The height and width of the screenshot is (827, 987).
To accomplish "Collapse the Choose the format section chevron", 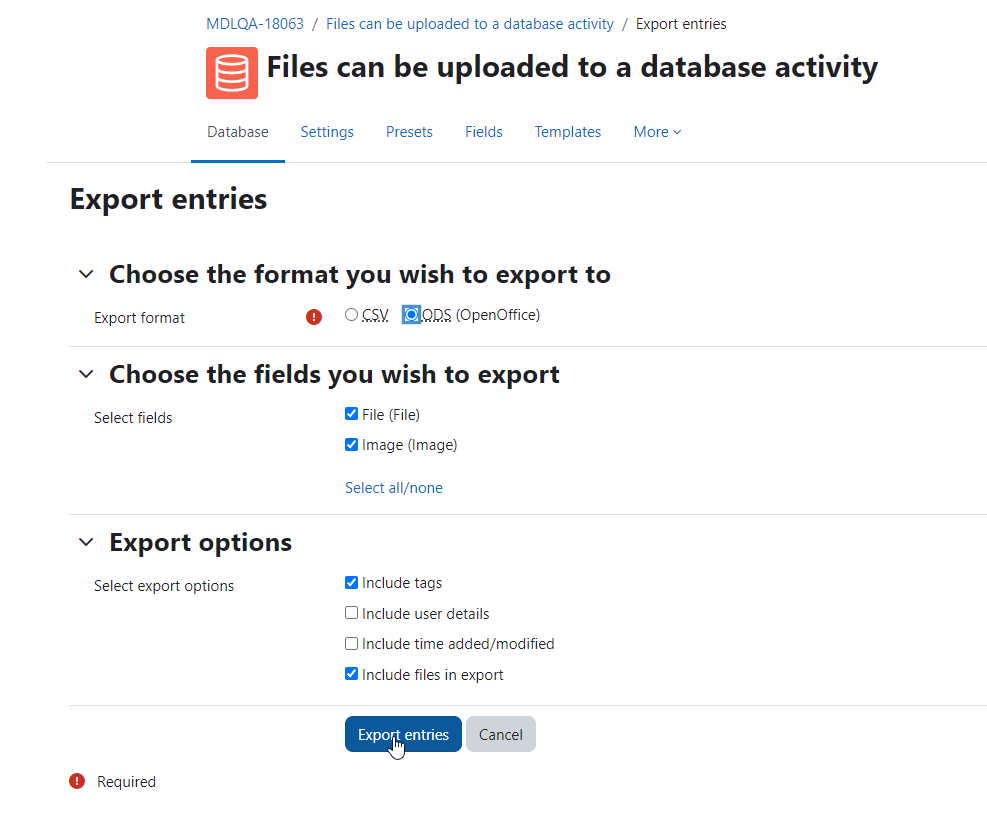I will [x=86, y=274].
